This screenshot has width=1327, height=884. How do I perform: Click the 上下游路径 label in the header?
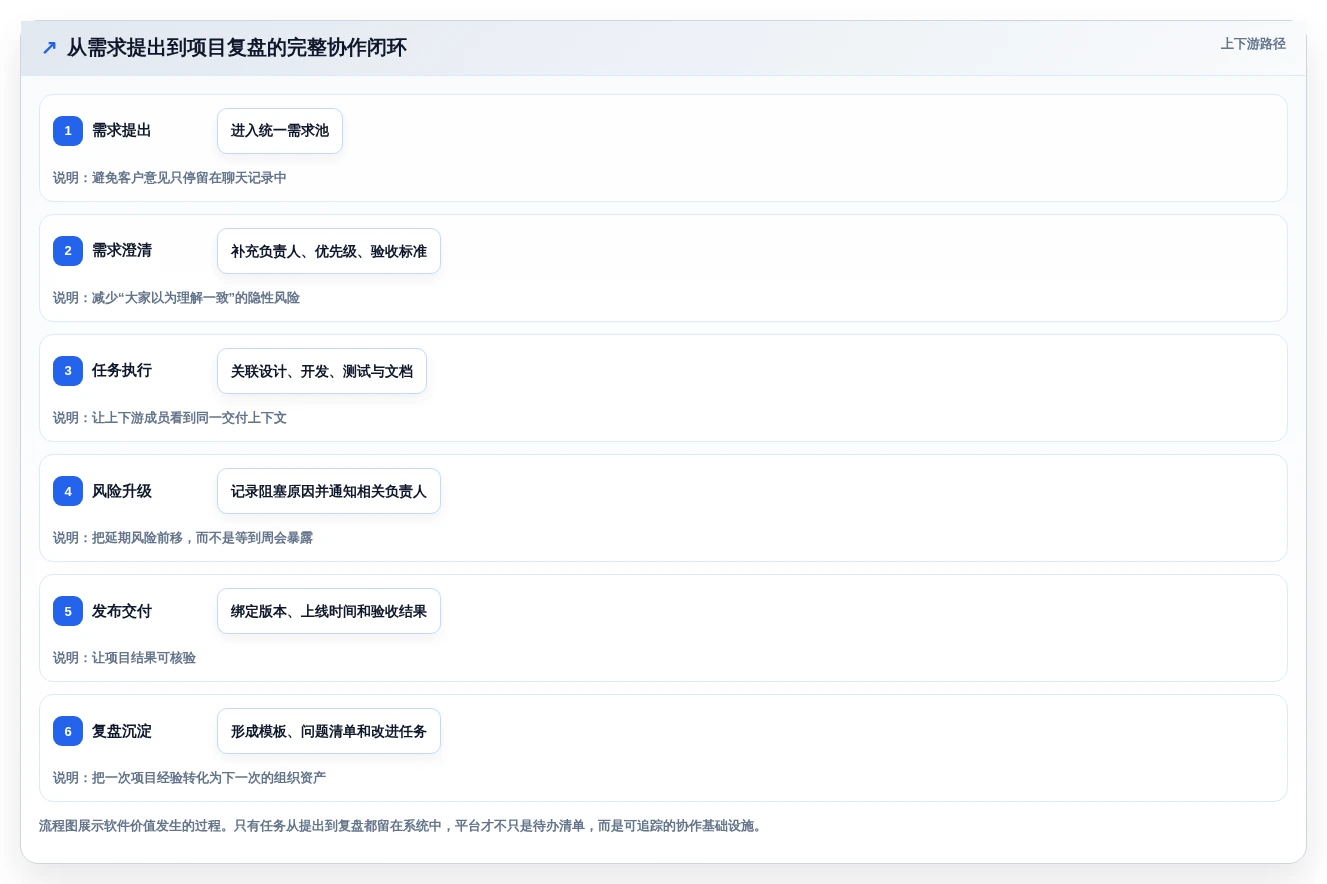pyautogui.click(x=1253, y=44)
